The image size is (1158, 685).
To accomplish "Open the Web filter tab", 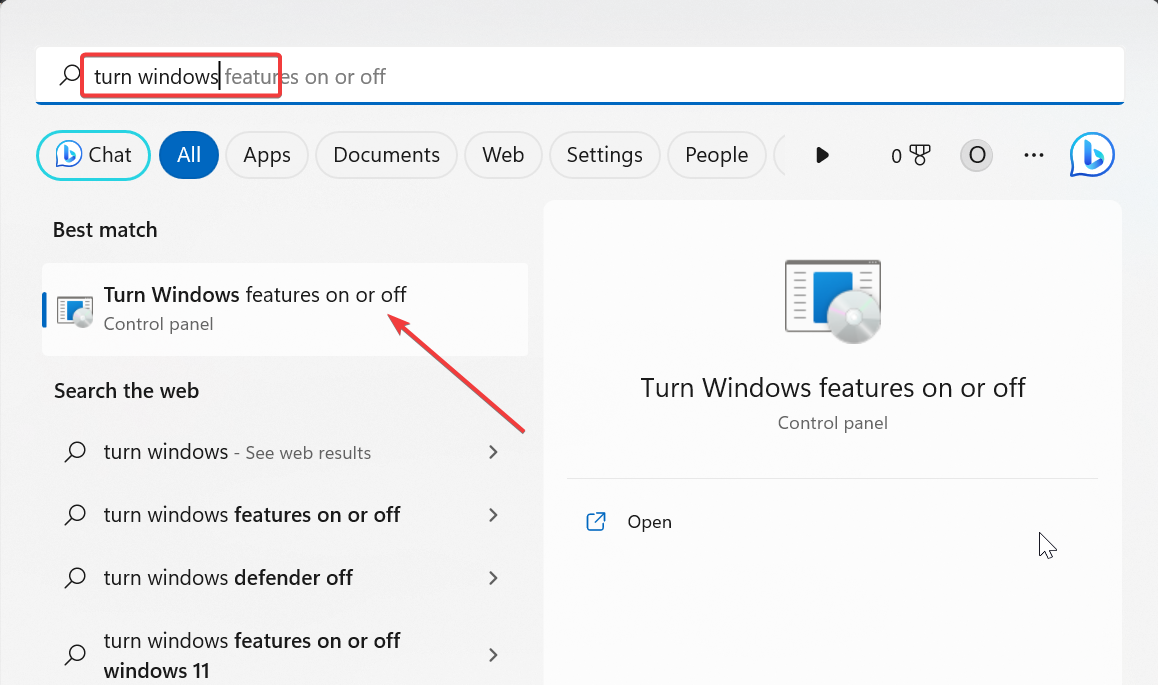I will click(x=503, y=155).
